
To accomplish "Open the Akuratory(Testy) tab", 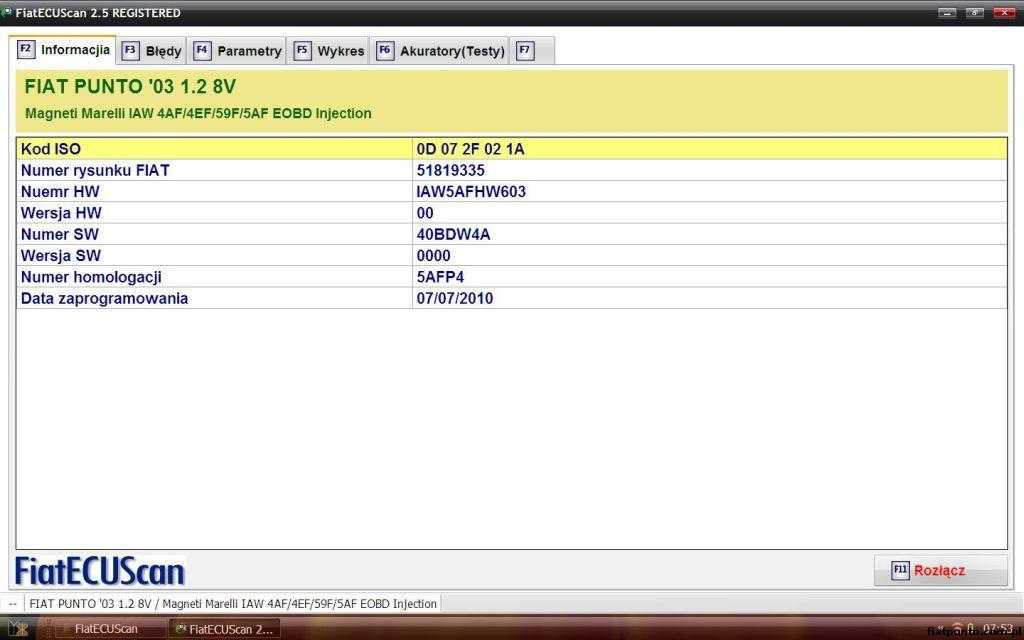I will pyautogui.click(x=440, y=51).
